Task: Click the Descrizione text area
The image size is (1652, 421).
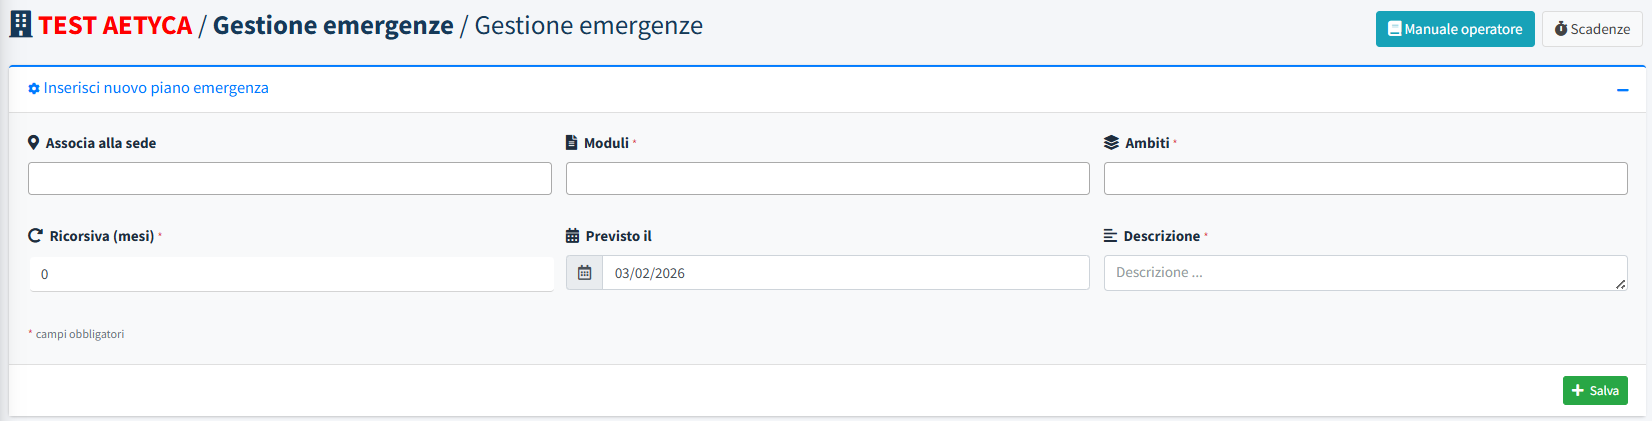Action: (x=1366, y=273)
